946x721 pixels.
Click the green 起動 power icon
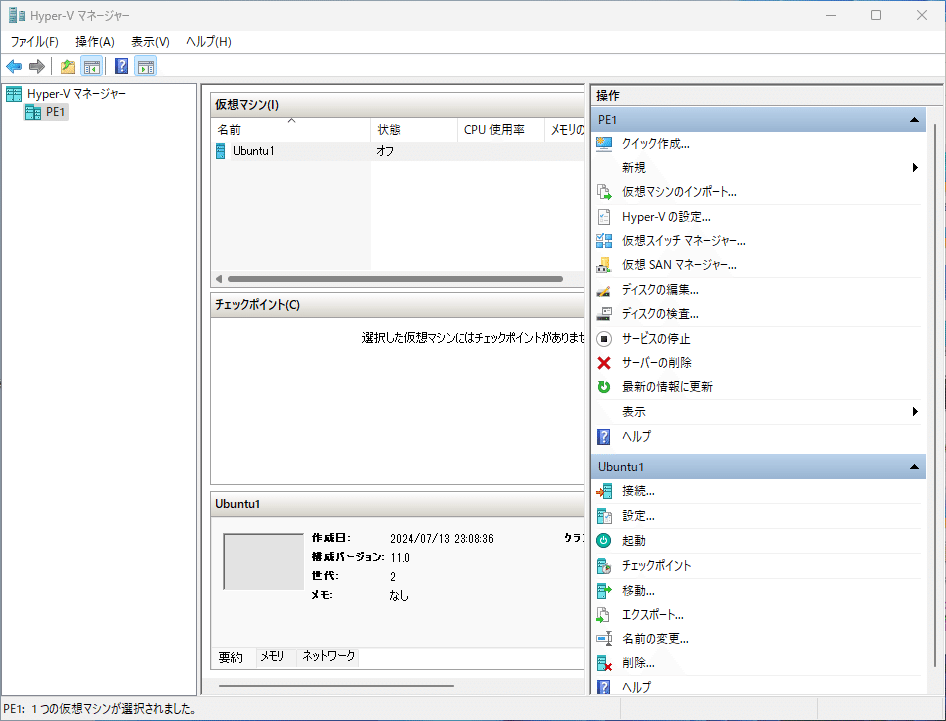[604, 541]
